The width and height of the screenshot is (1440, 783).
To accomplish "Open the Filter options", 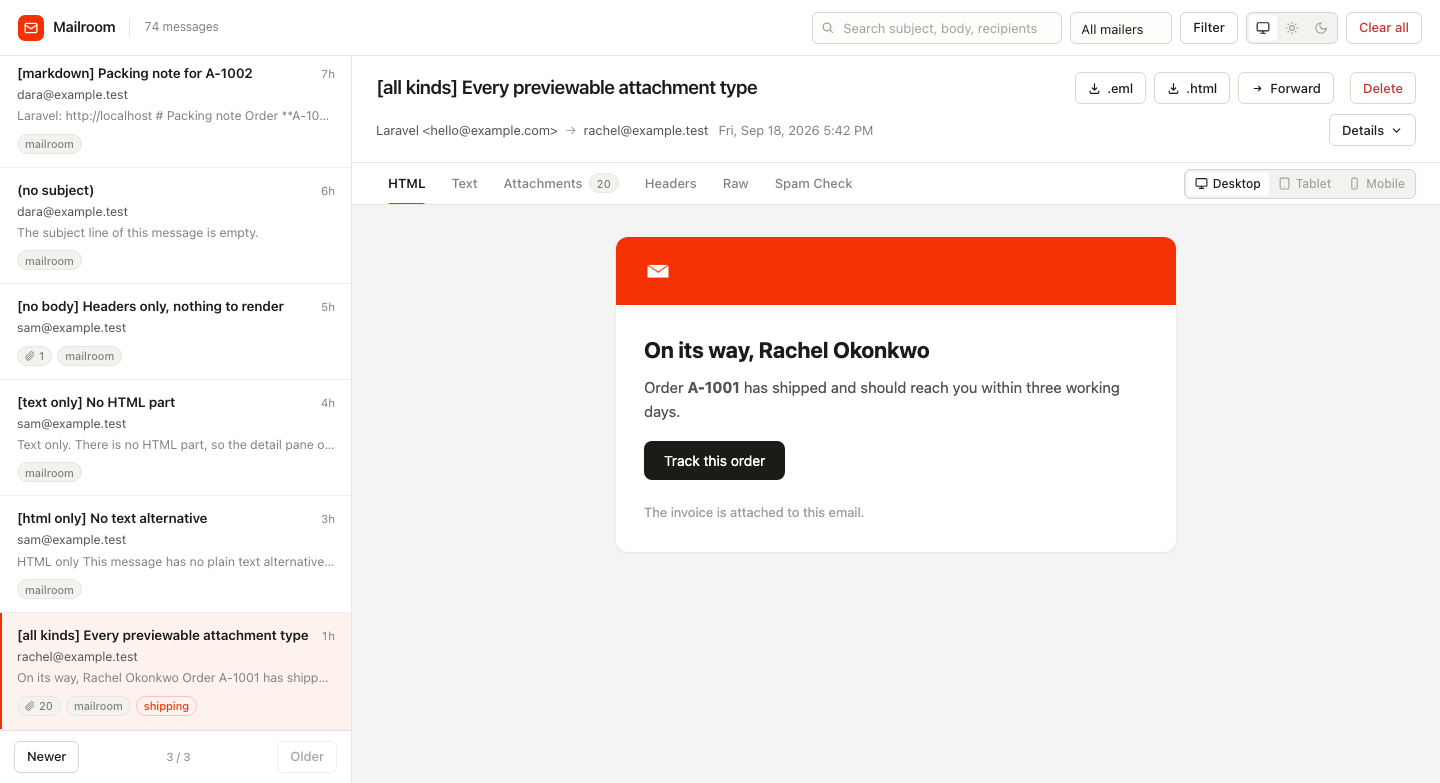I will 1209,28.
